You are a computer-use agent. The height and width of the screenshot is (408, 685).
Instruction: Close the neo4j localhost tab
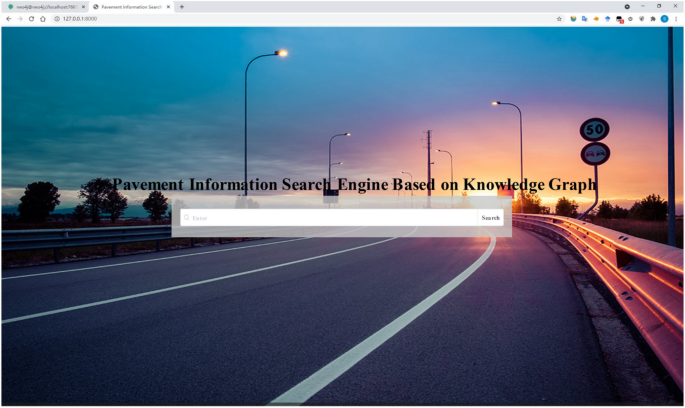coord(83,6)
